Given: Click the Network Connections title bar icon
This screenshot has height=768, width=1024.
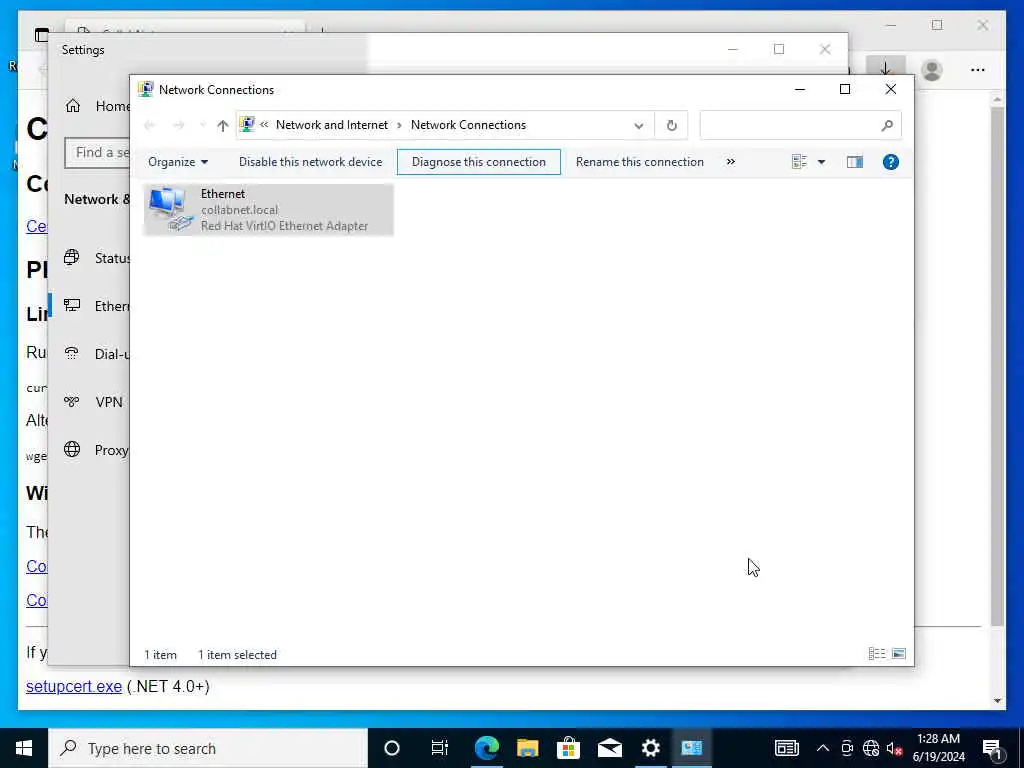Looking at the screenshot, I should pos(146,89).
